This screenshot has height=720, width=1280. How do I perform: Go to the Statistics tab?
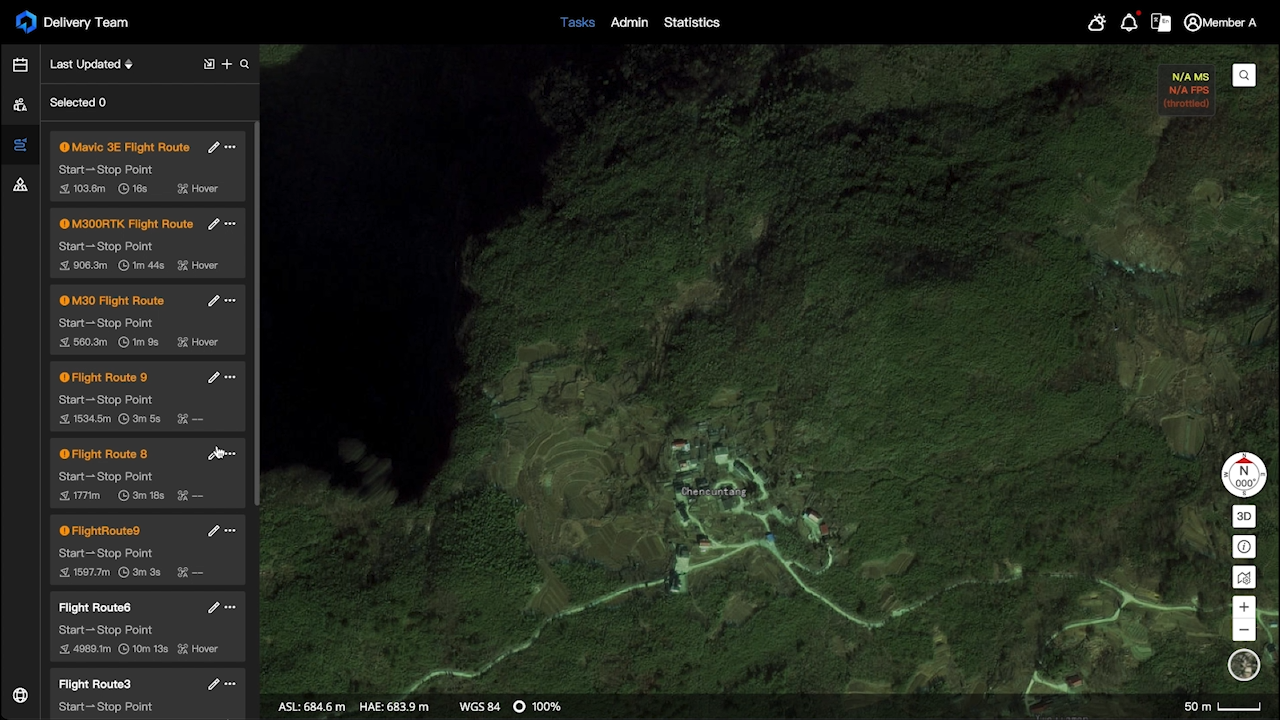click(x=691, y=22)
